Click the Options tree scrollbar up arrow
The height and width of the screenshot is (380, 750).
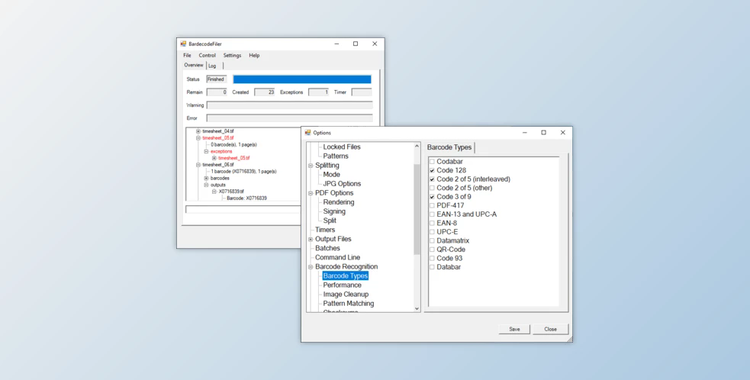417,146
